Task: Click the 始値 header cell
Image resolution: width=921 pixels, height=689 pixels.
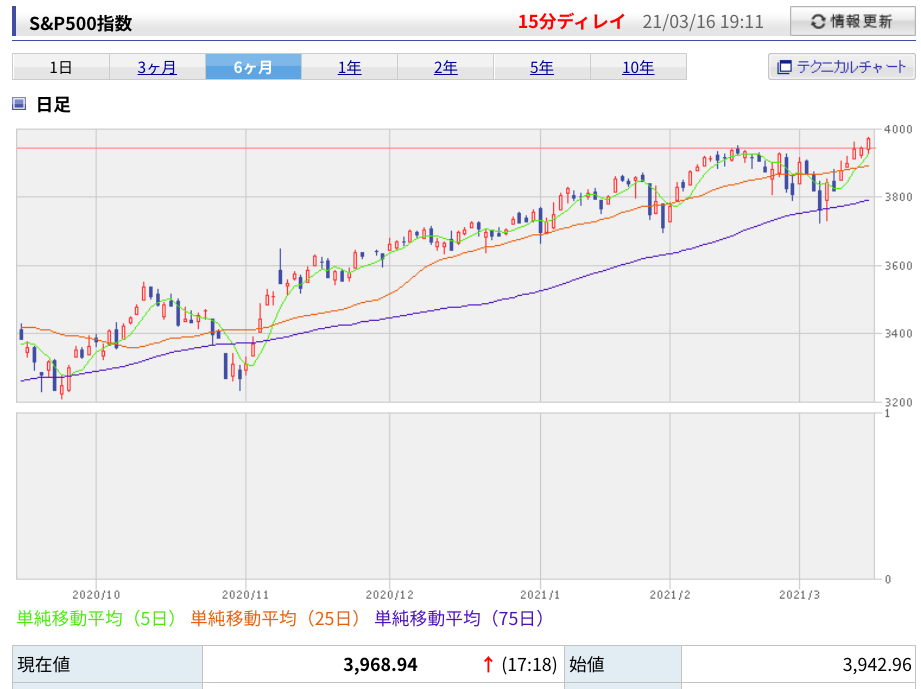Action: (623, 664)
